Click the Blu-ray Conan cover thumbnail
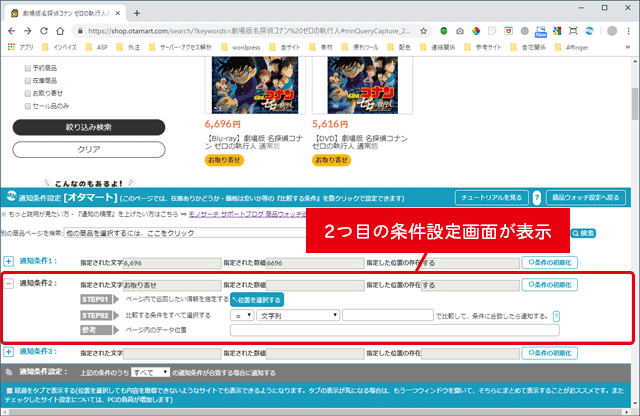Image resolution: width=640 pixels, height=416 pixels. [255, 85]
